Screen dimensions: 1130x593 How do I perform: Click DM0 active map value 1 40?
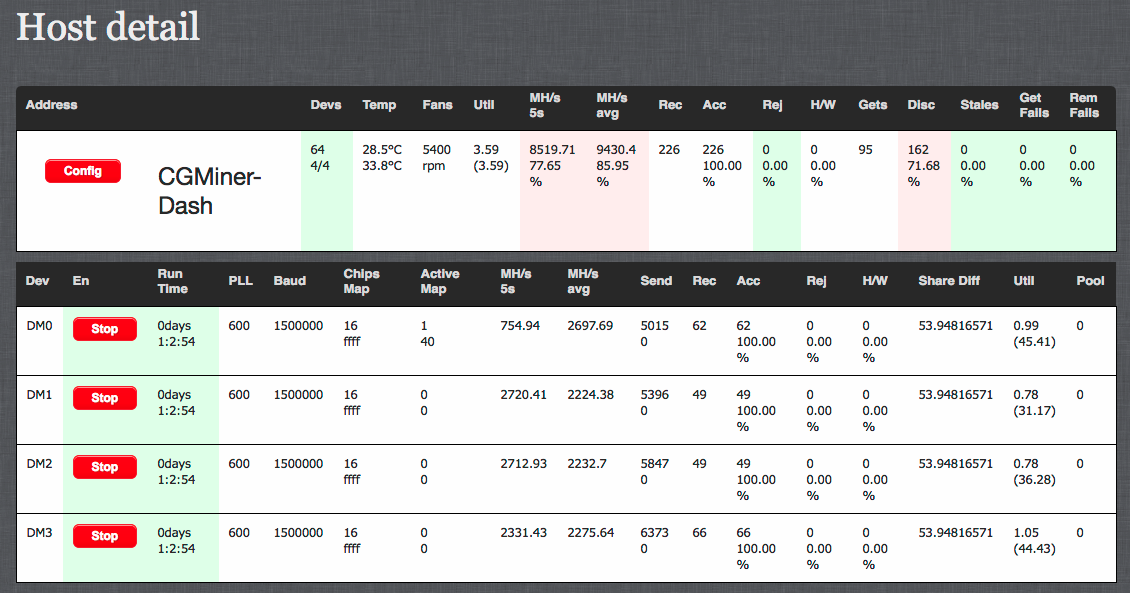[x=427, y=334]
